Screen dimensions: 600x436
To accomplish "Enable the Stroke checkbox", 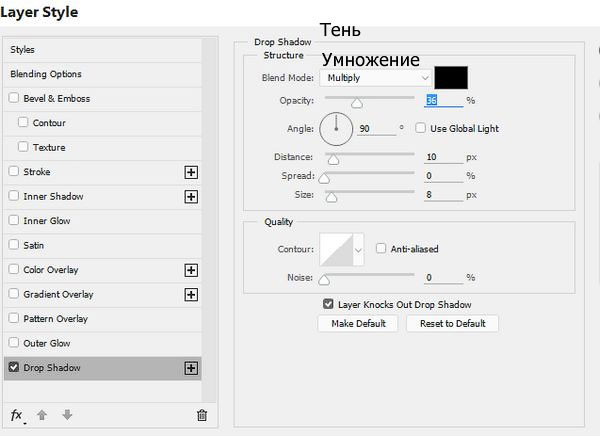I will (x=14, y=171).
